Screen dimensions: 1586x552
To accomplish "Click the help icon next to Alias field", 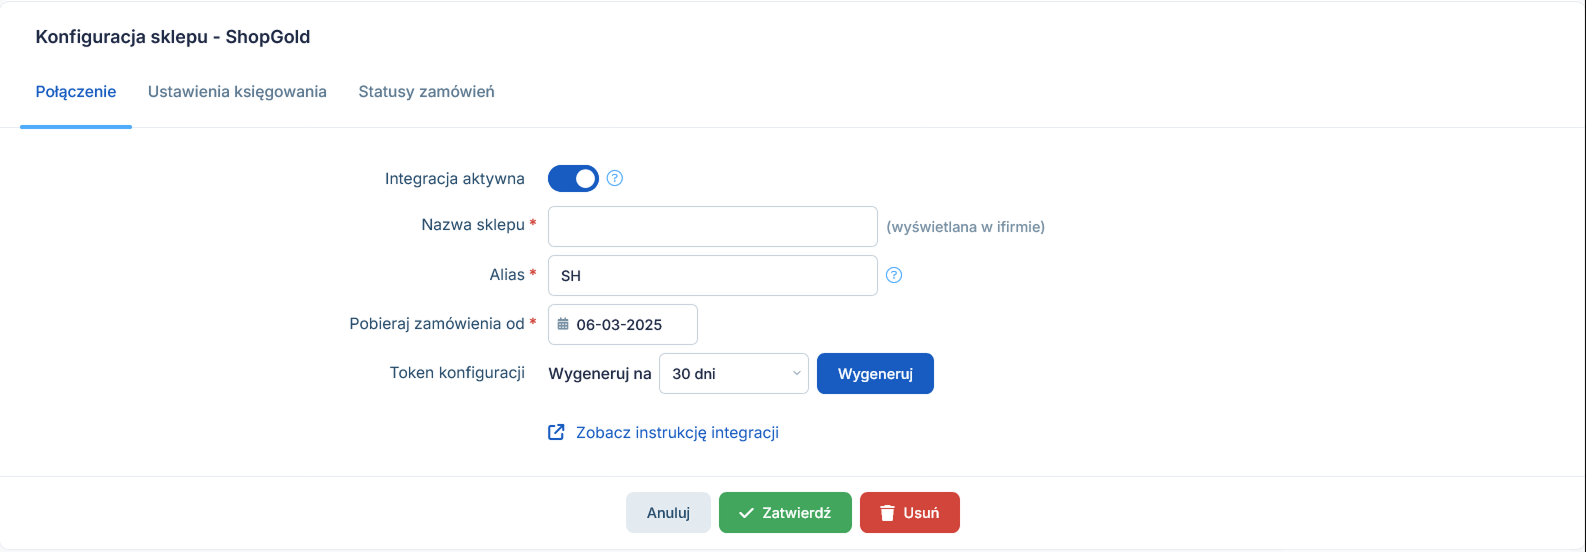I will pos(894,275).
